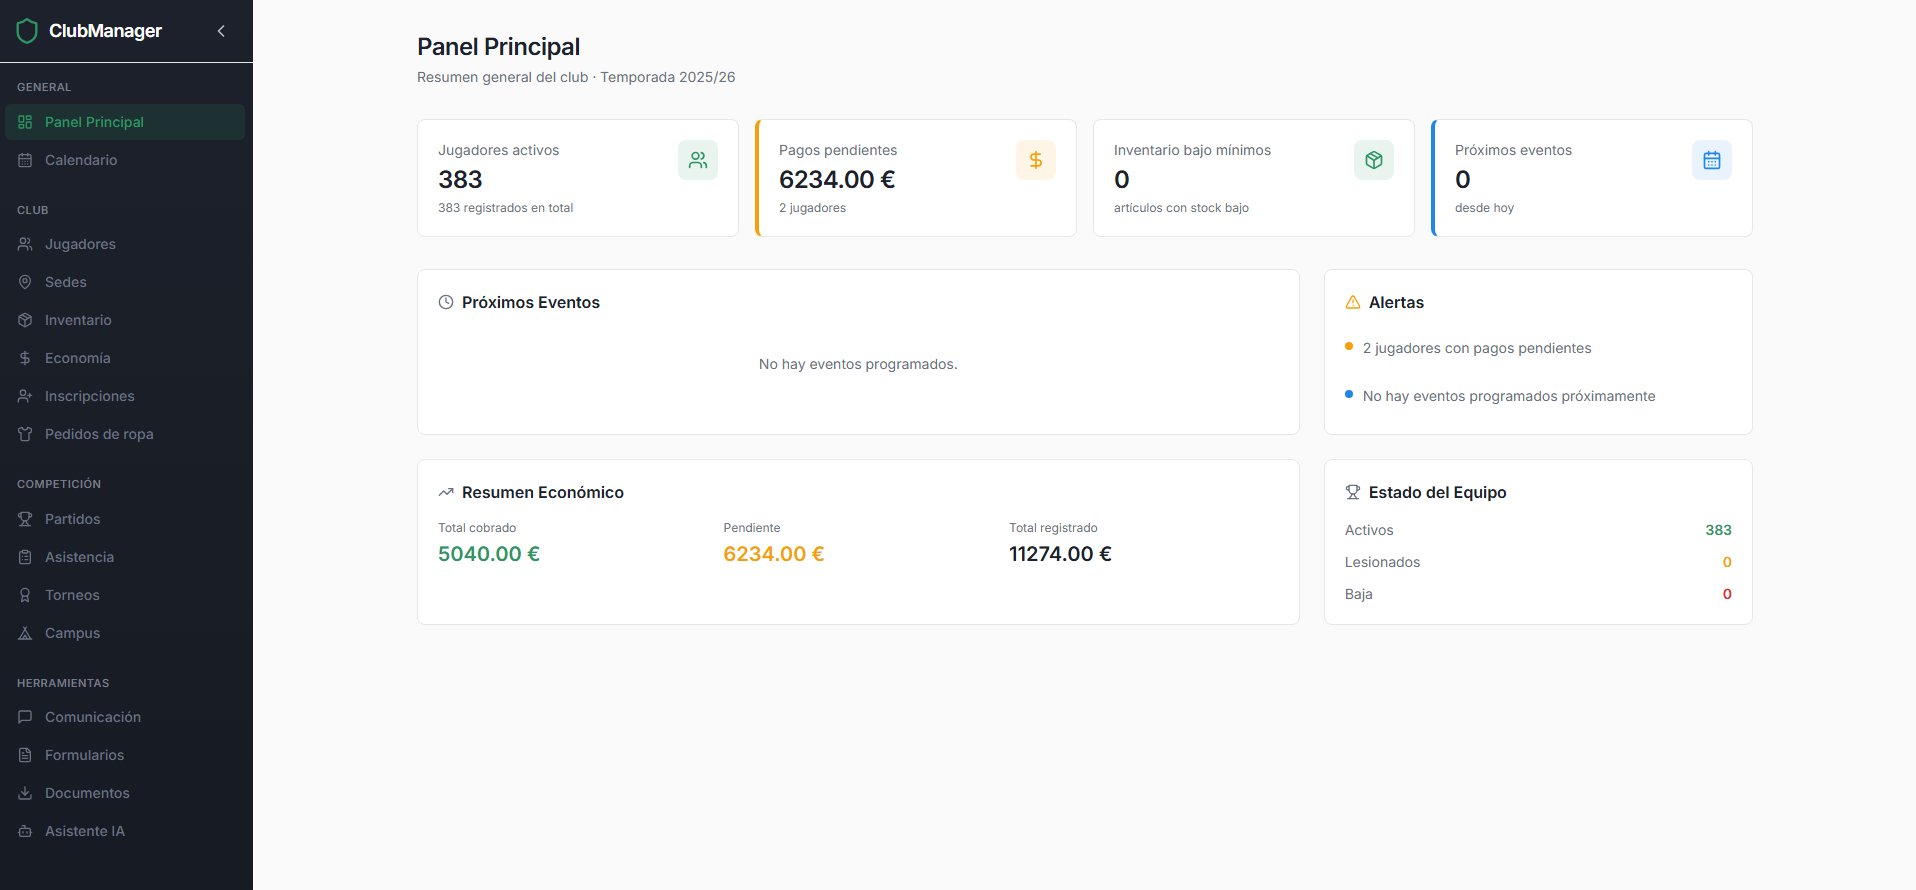This screenshot has width=1916, height=890.
Task: Click the warning triangle icon beside Alertas
Action: [1353, 302]
